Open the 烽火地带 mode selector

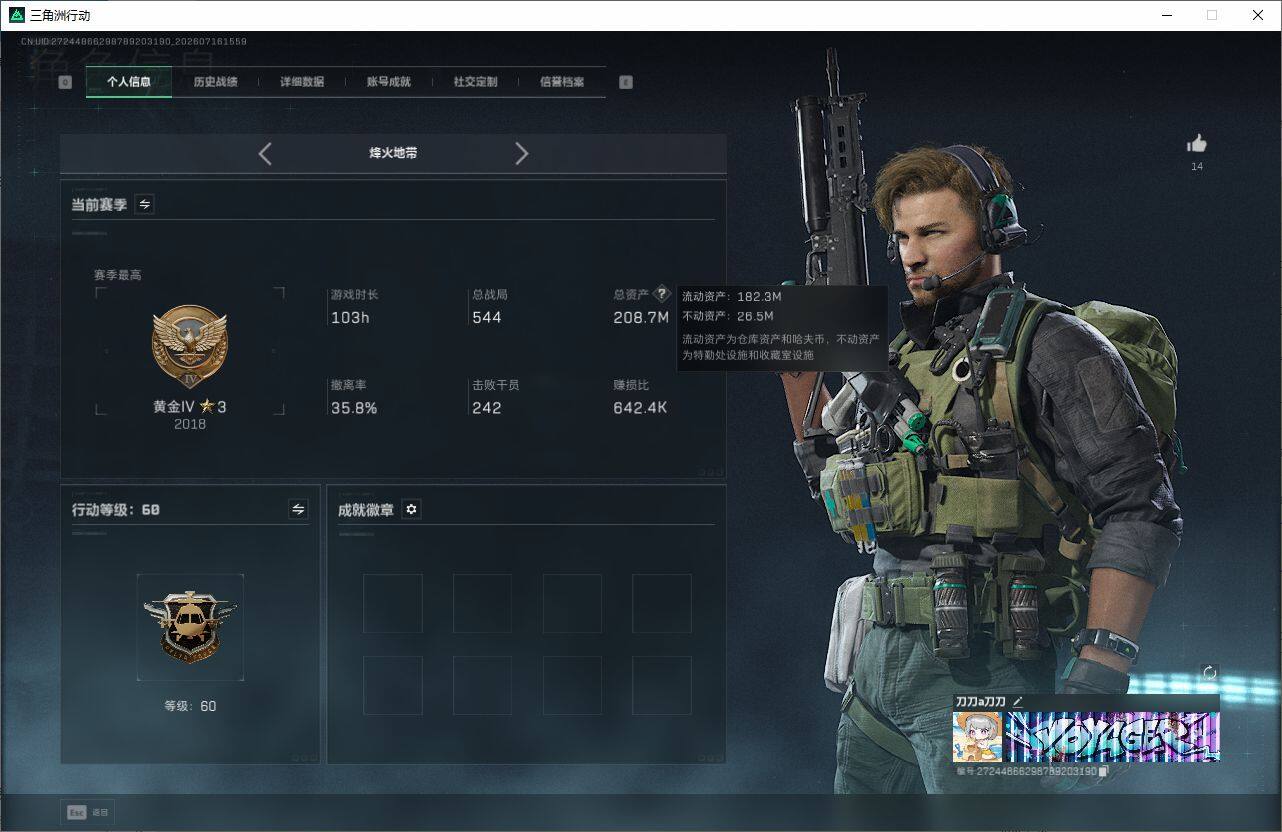393,154
